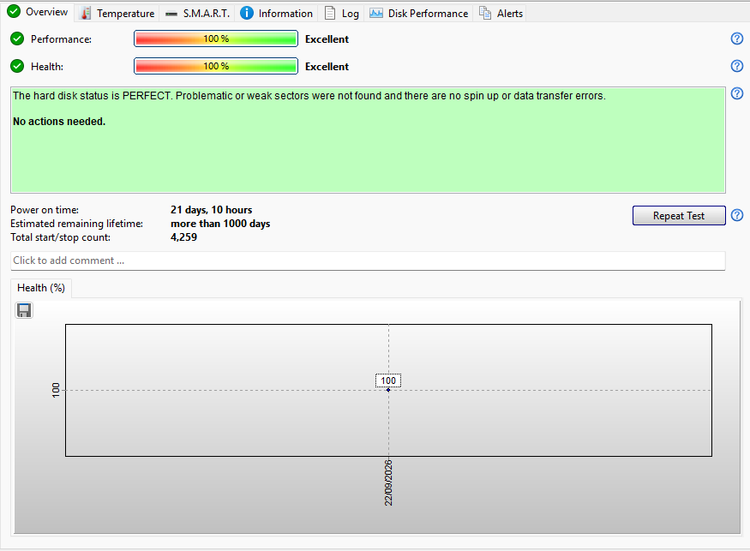Open help icon next to Performance row
Screen dimensions: 750x551
pyautogui.click(x=737, y=39)
